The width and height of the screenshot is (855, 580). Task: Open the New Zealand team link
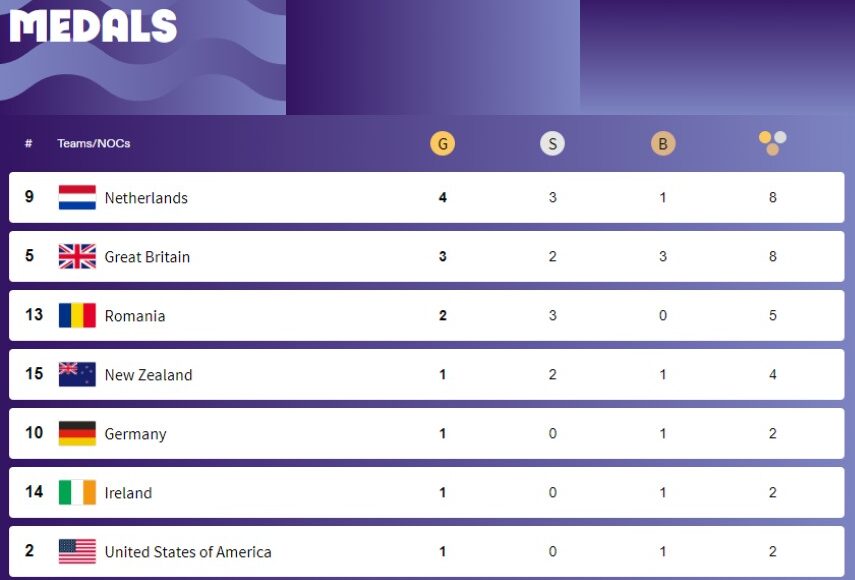click(x=148, y=375)
